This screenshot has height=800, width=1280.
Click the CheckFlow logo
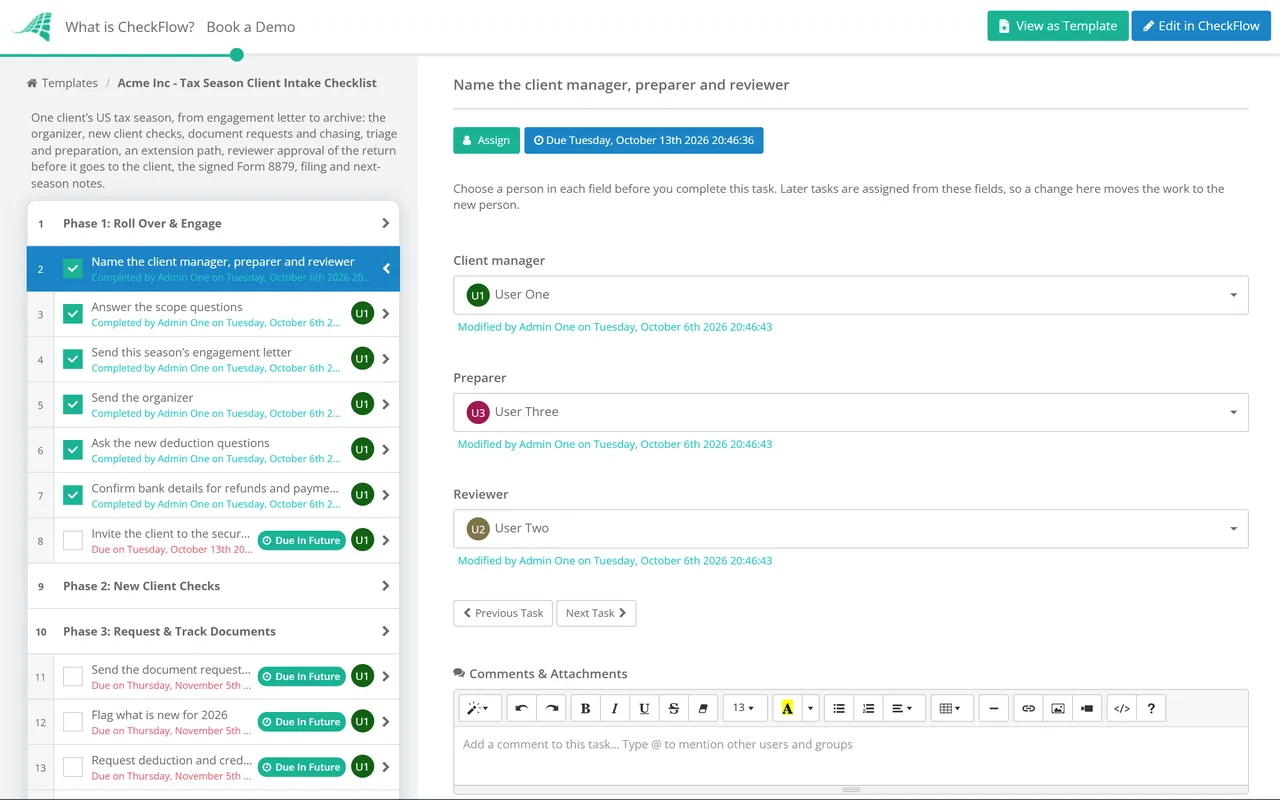(31, 27)
